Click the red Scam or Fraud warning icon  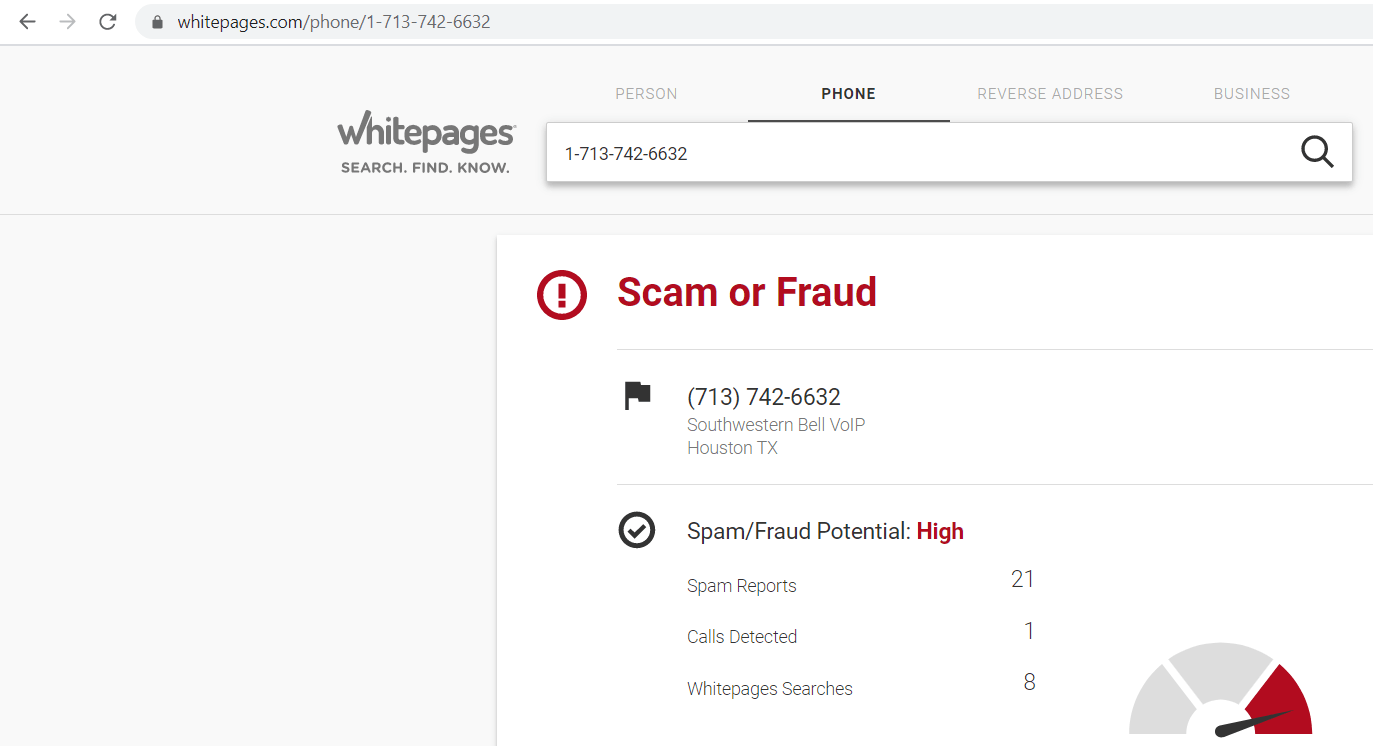pos(562,294)
